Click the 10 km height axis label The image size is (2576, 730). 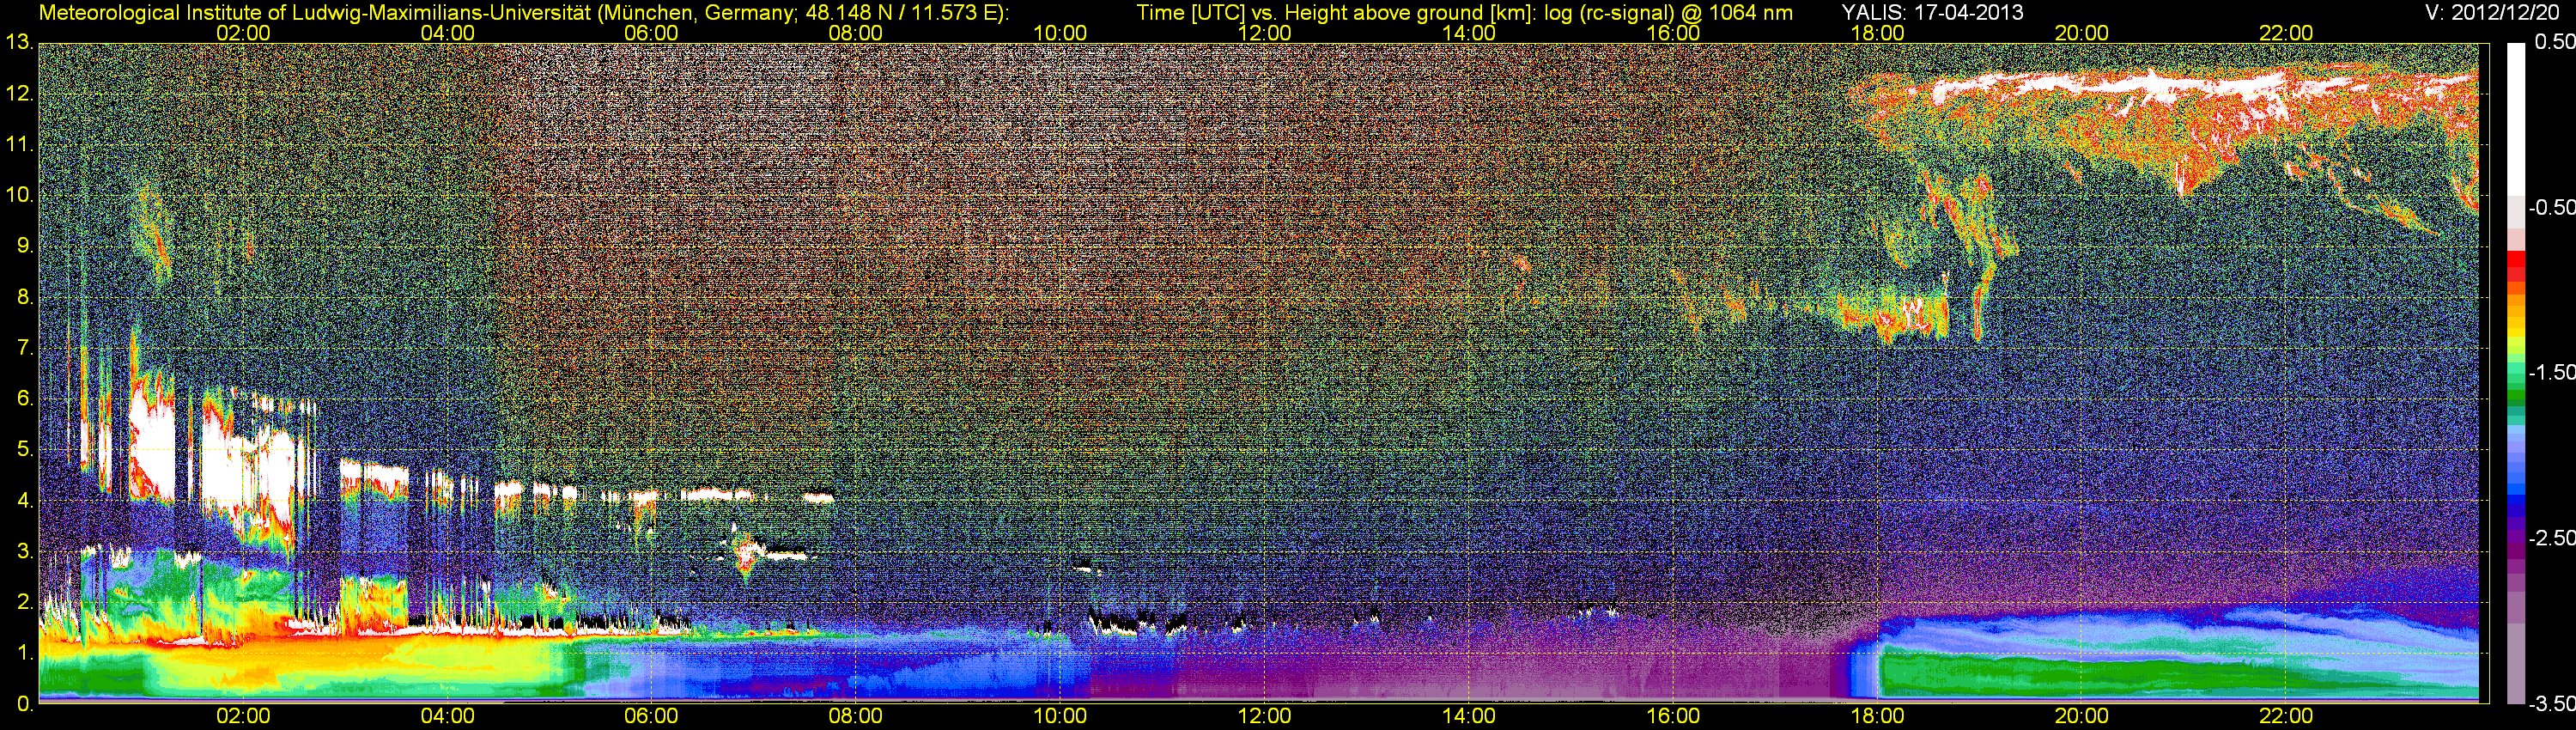tap(19, 195)
